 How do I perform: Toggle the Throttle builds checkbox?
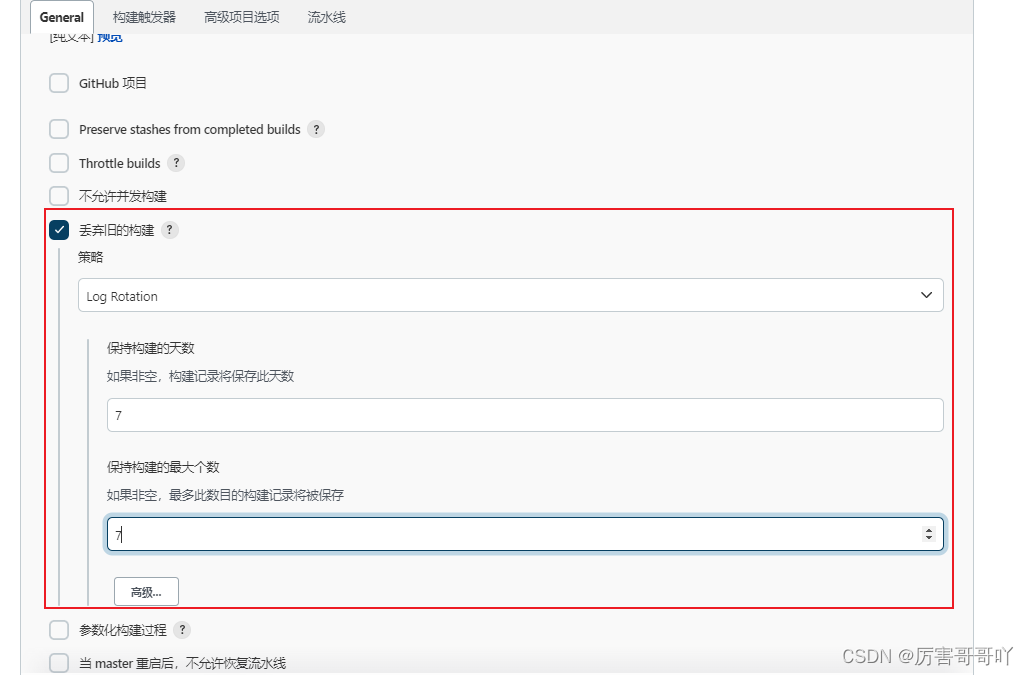coord(59,163)
